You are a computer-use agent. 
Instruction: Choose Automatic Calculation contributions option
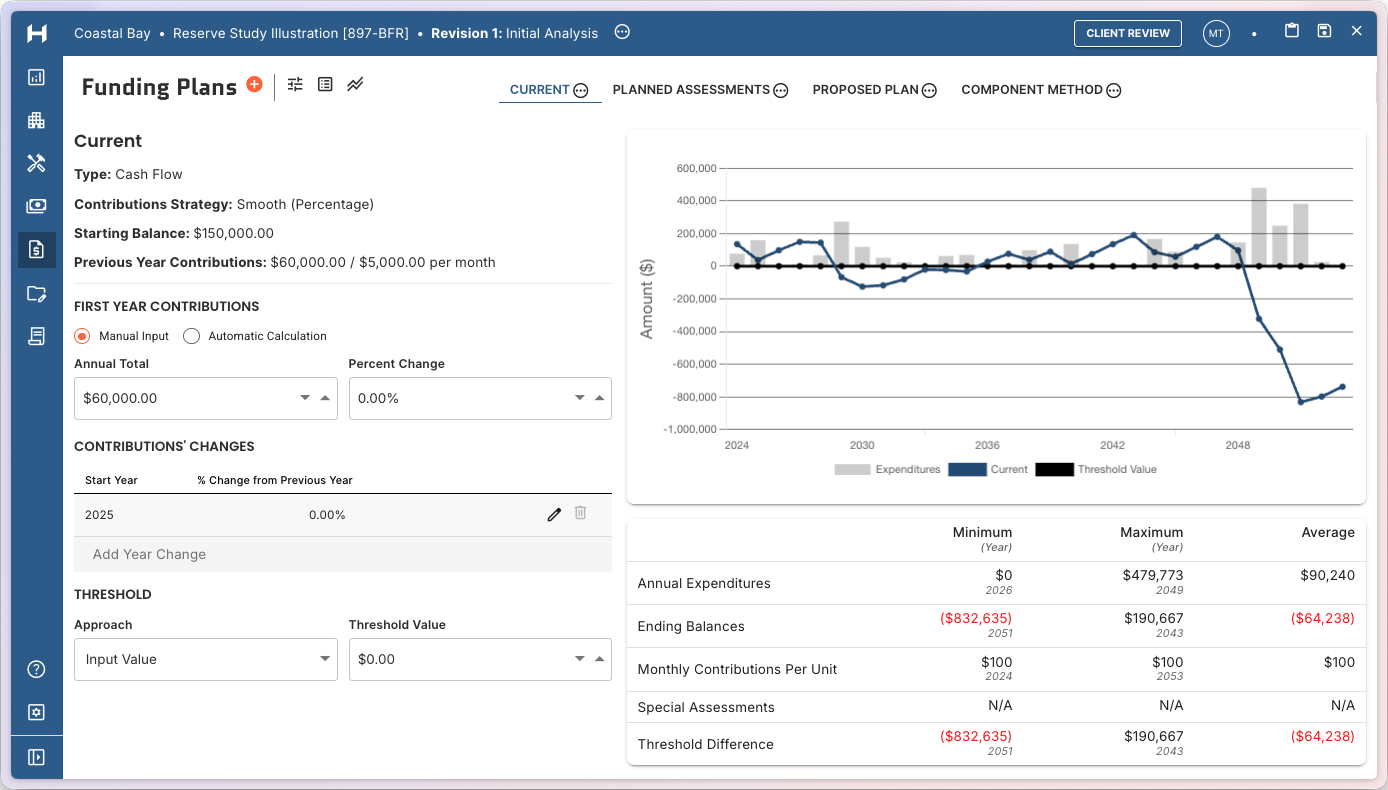pos(191,336)
